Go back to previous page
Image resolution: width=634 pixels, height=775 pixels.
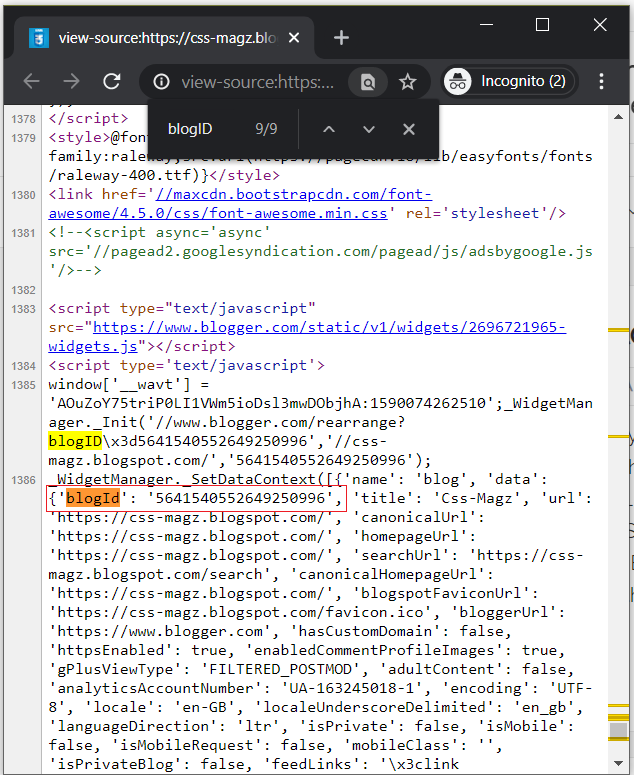(32, 81)
